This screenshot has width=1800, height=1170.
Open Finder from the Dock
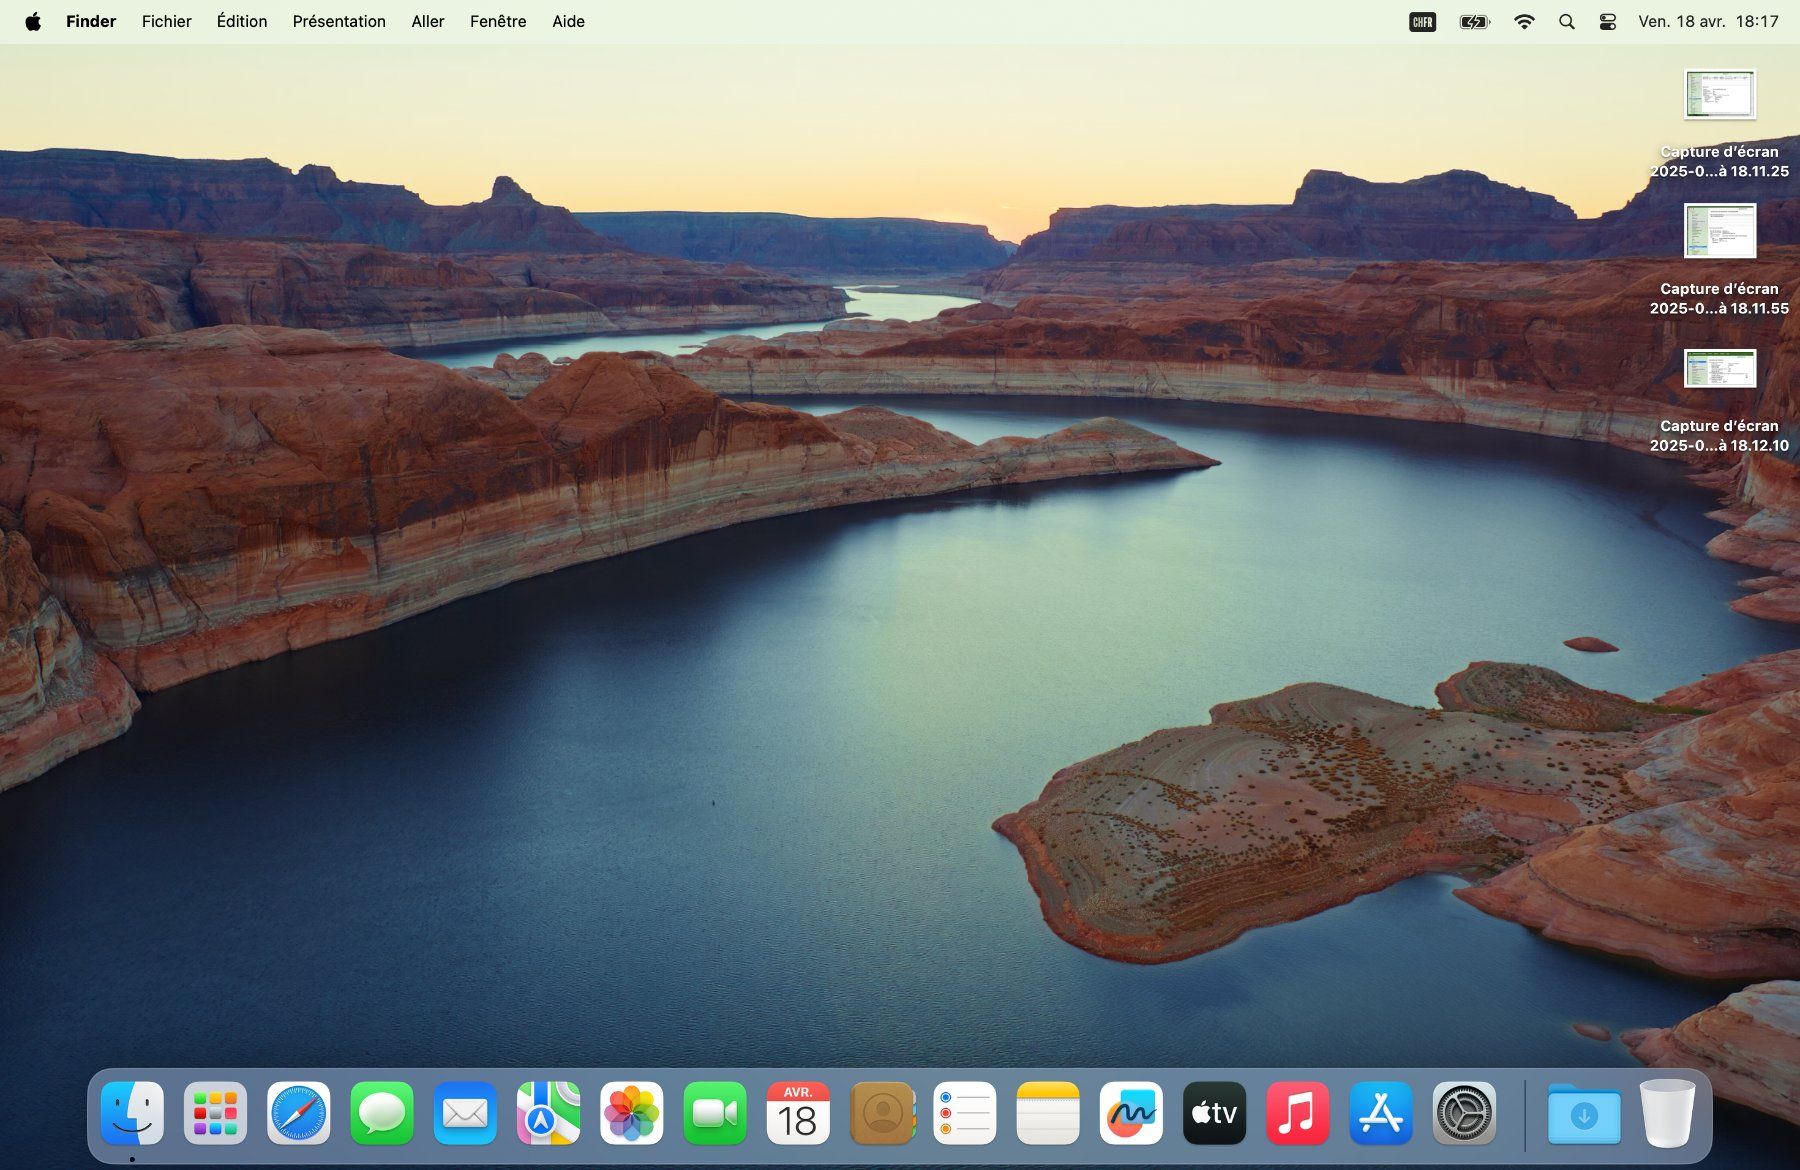coord(132,1112)
